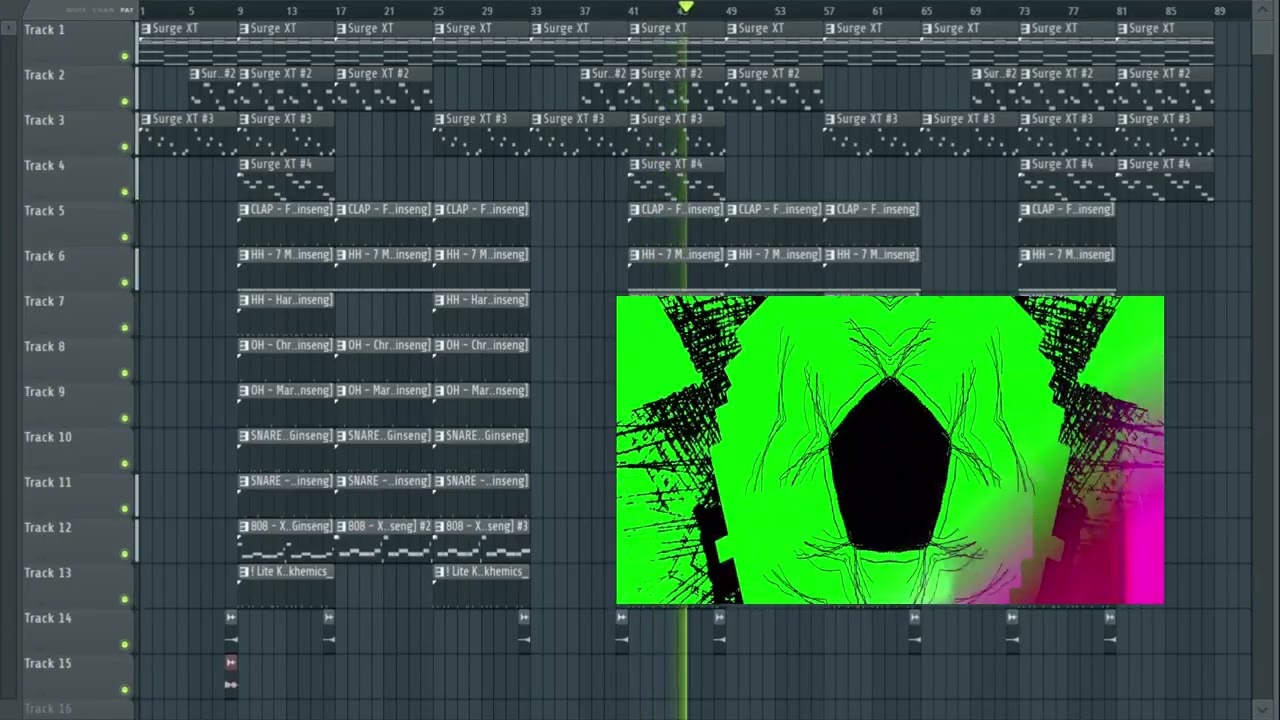Image resolution: width=1280 pixels, height=720 pixels.
Task: Toggle the Track 8 mute switch
Action: click(x=125, y=373)
